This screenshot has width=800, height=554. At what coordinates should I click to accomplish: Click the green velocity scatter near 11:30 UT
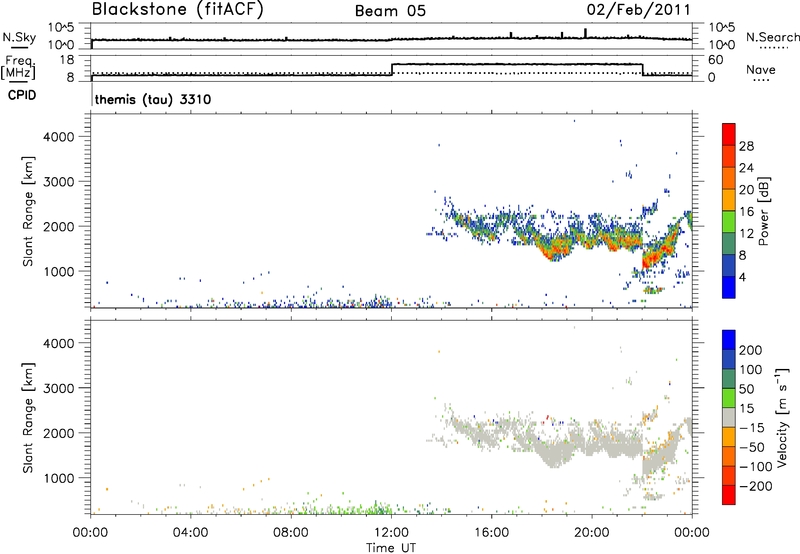378,508
